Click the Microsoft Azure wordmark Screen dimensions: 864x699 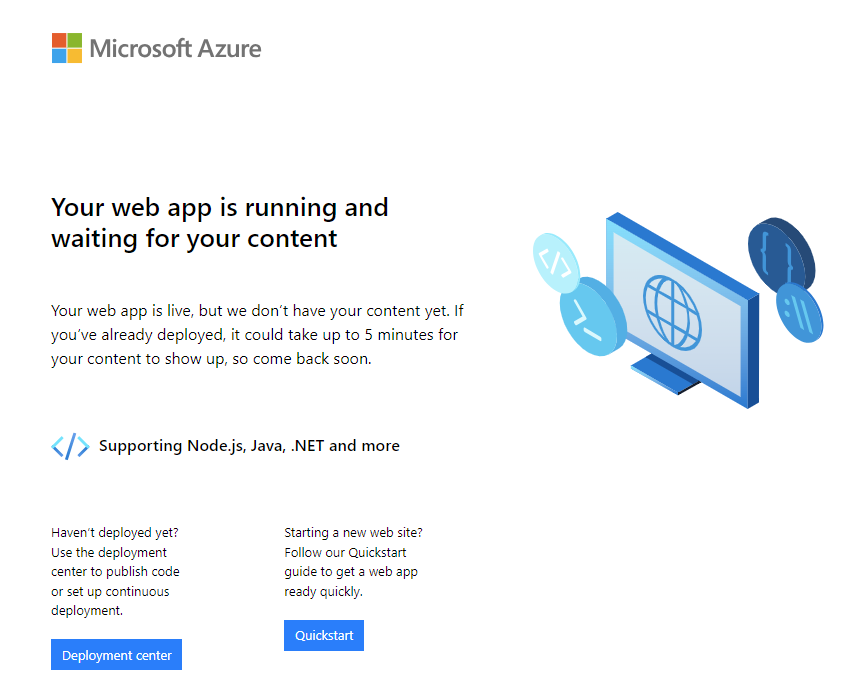click(x=175, y=47)
